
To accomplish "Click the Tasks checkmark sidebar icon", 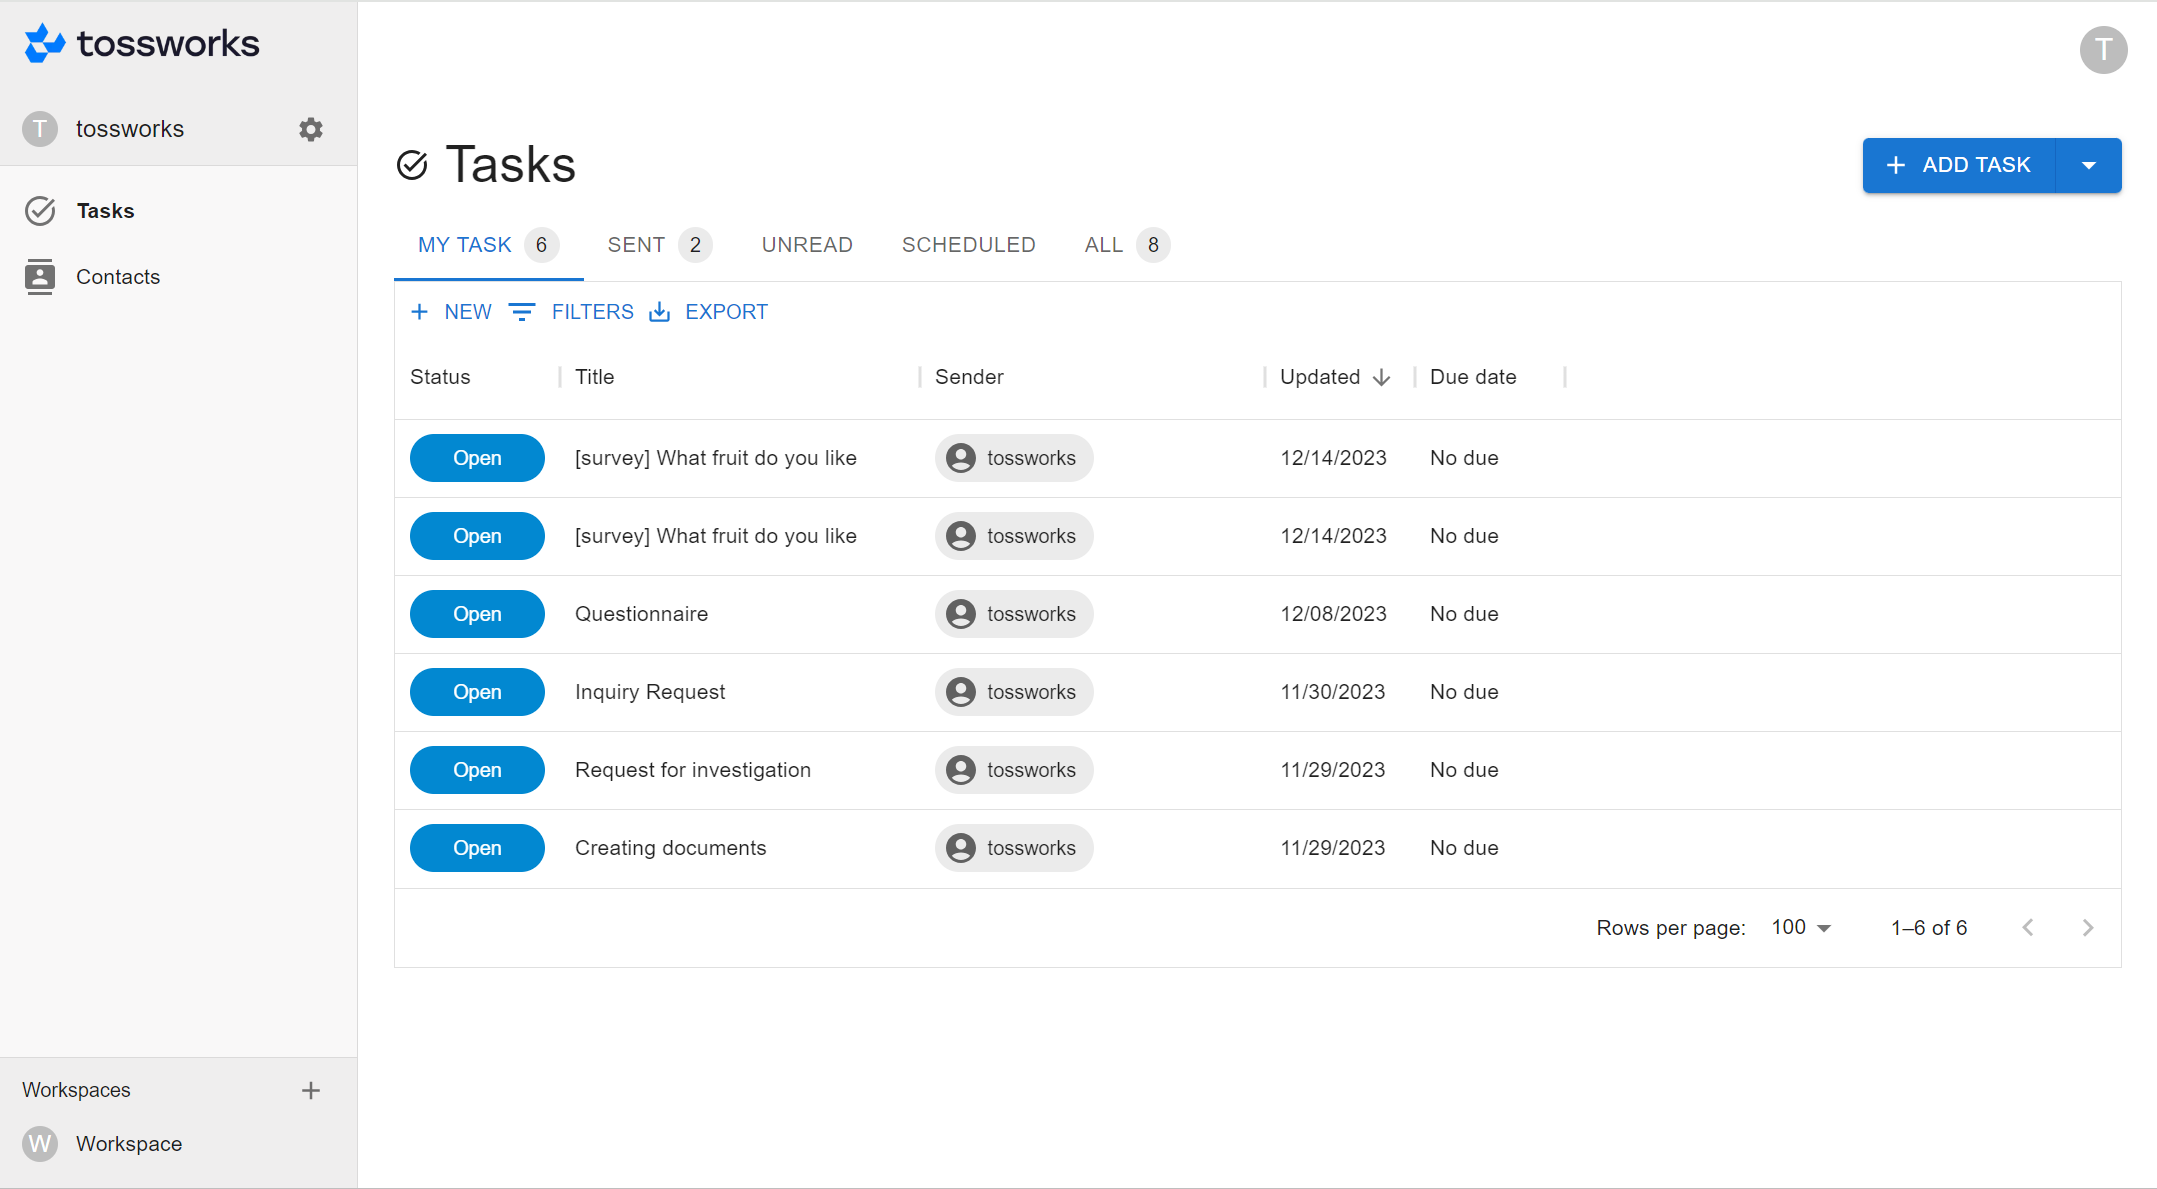I will tap(40, 211).
